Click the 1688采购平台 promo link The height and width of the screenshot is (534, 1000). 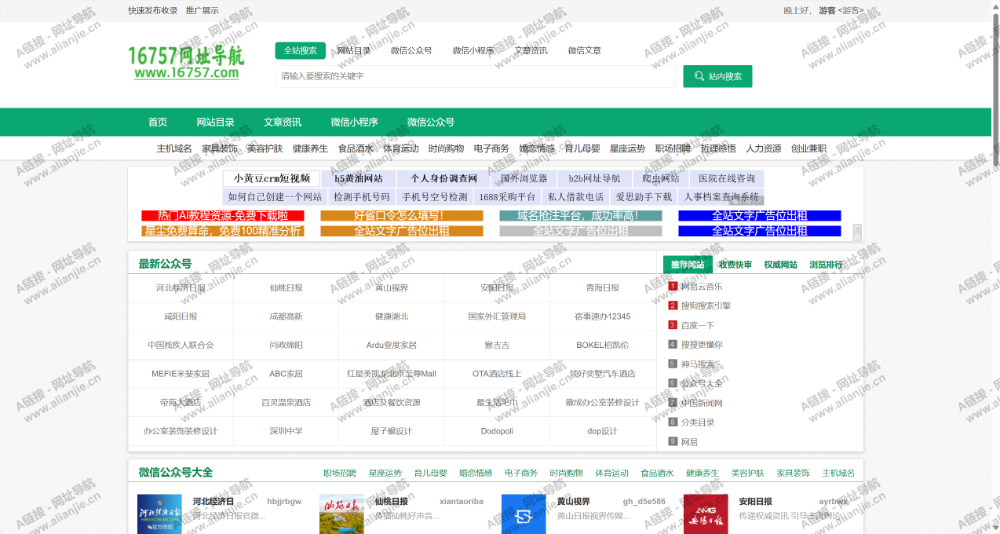click(x=508, y=197)
